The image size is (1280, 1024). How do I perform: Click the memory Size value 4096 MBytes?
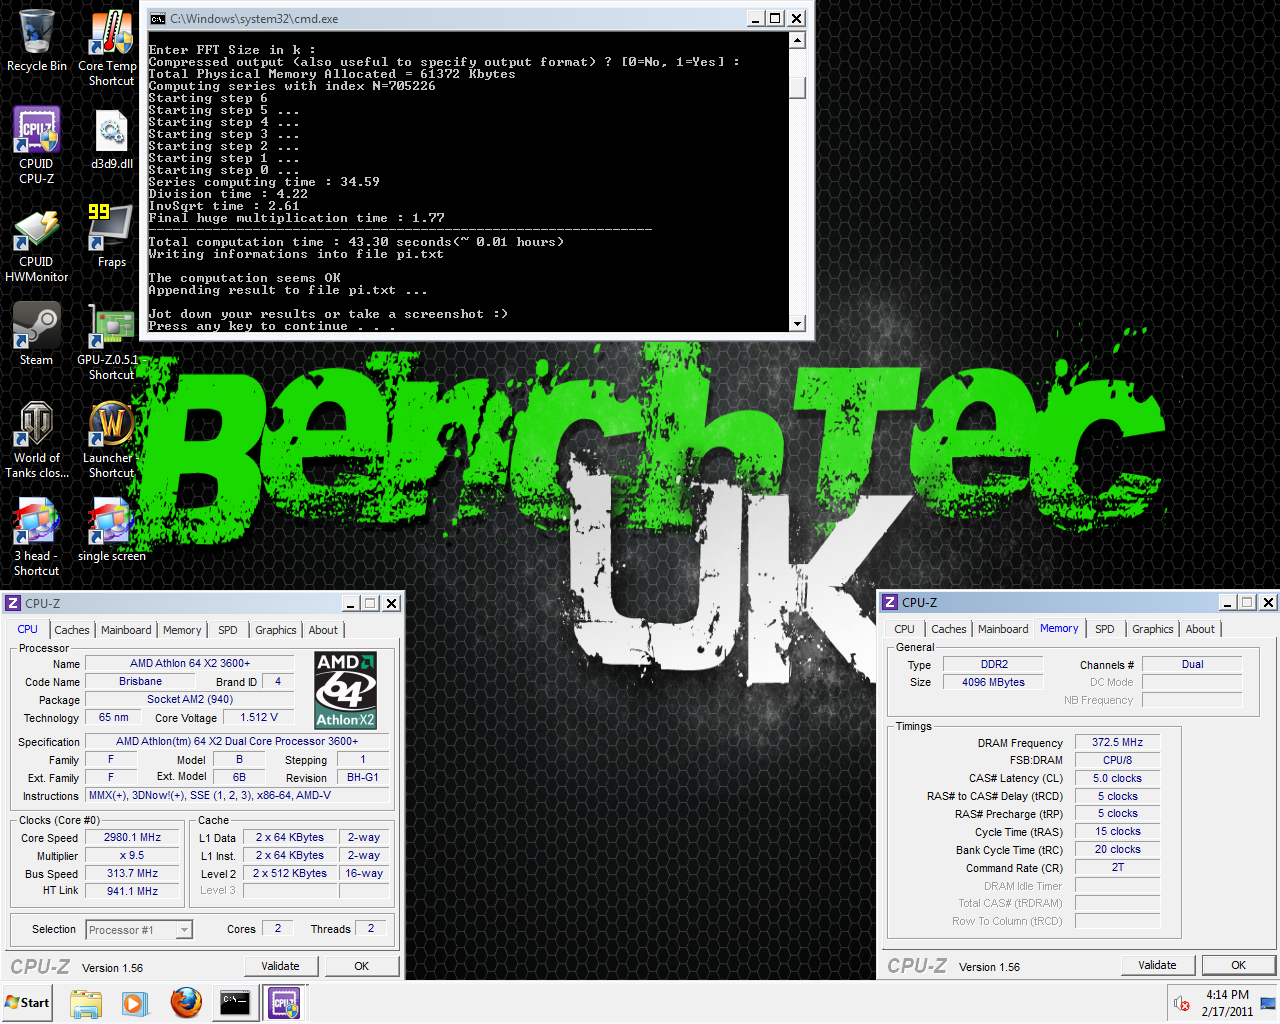coord(993,682)
